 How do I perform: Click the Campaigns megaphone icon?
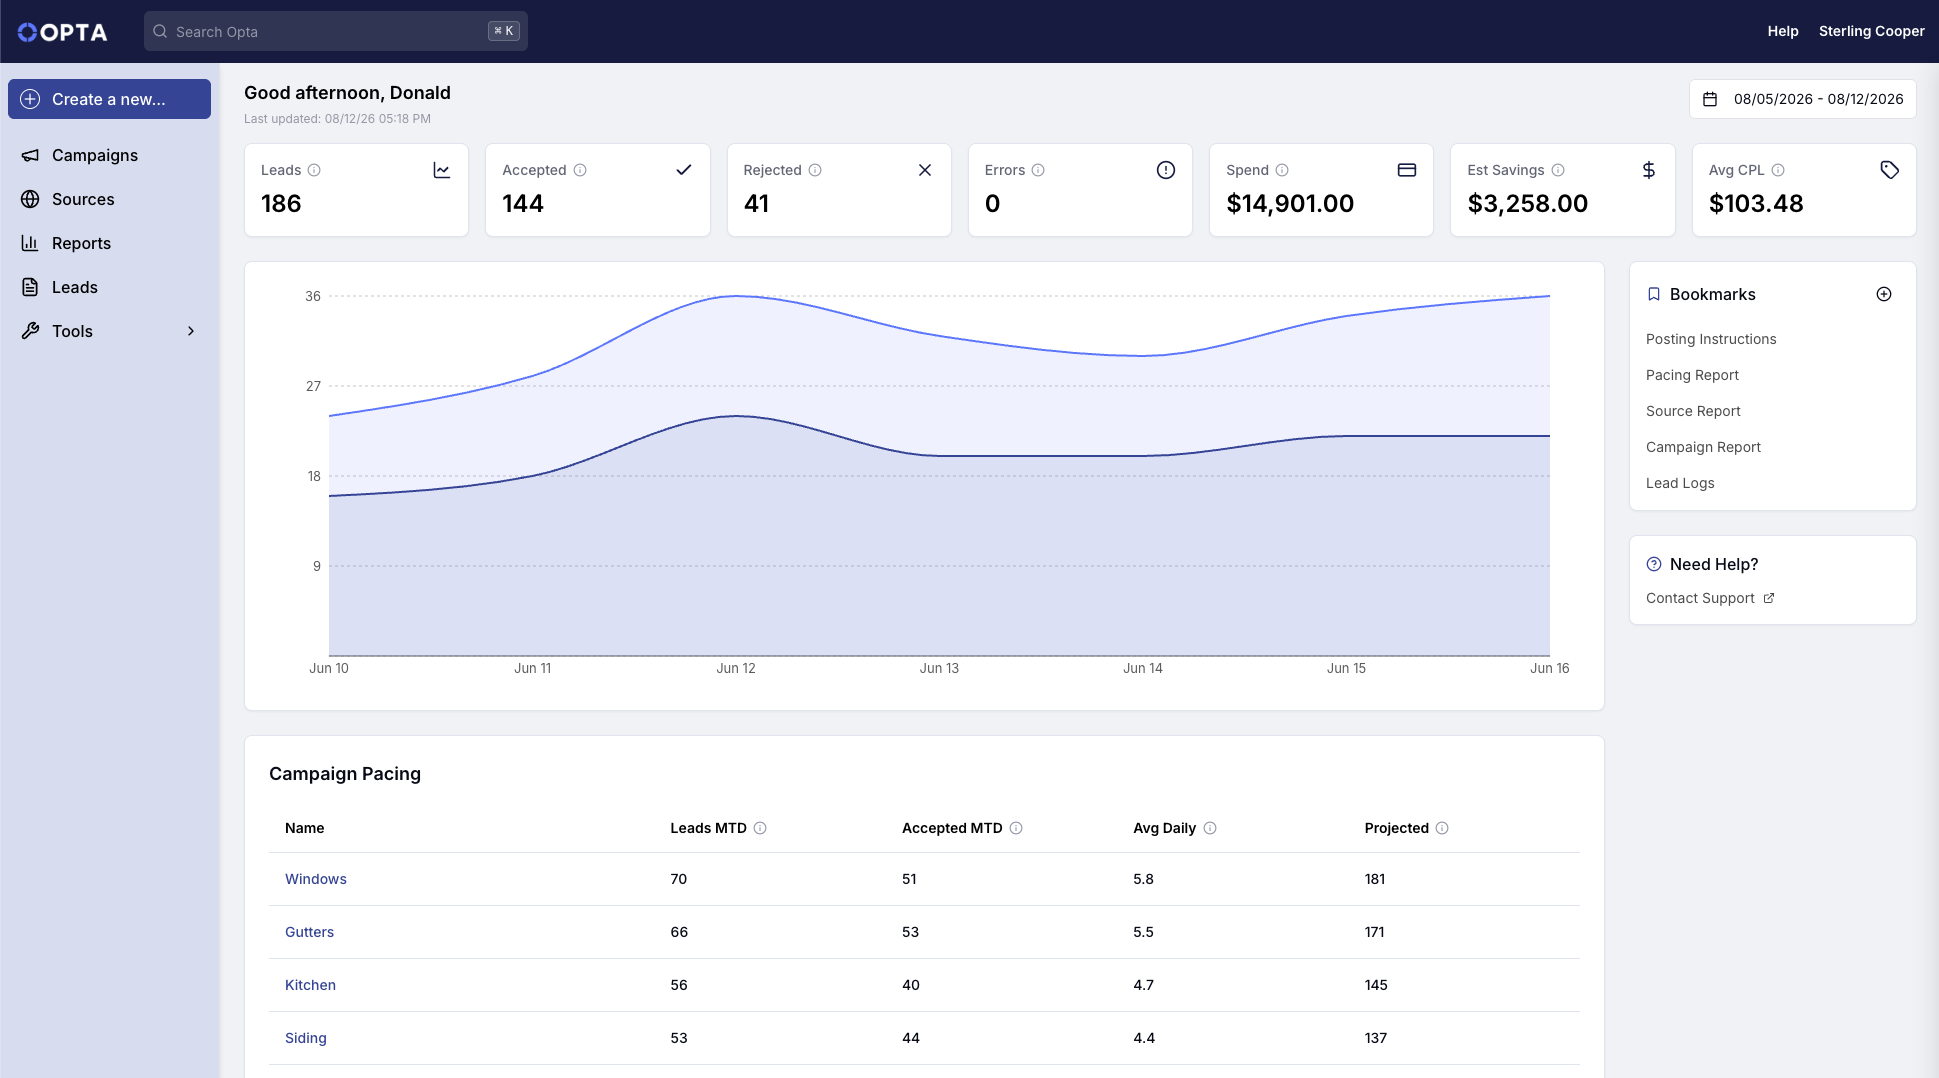coord(31,155)
